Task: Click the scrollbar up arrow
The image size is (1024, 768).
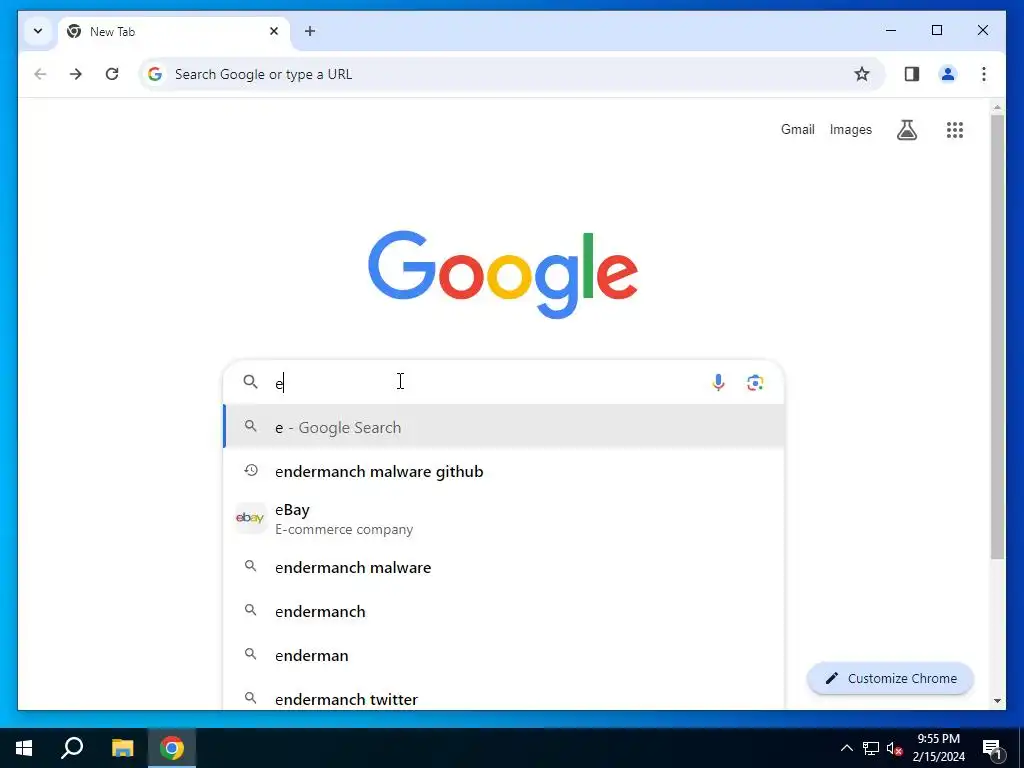Action: (x=997, y=106)
